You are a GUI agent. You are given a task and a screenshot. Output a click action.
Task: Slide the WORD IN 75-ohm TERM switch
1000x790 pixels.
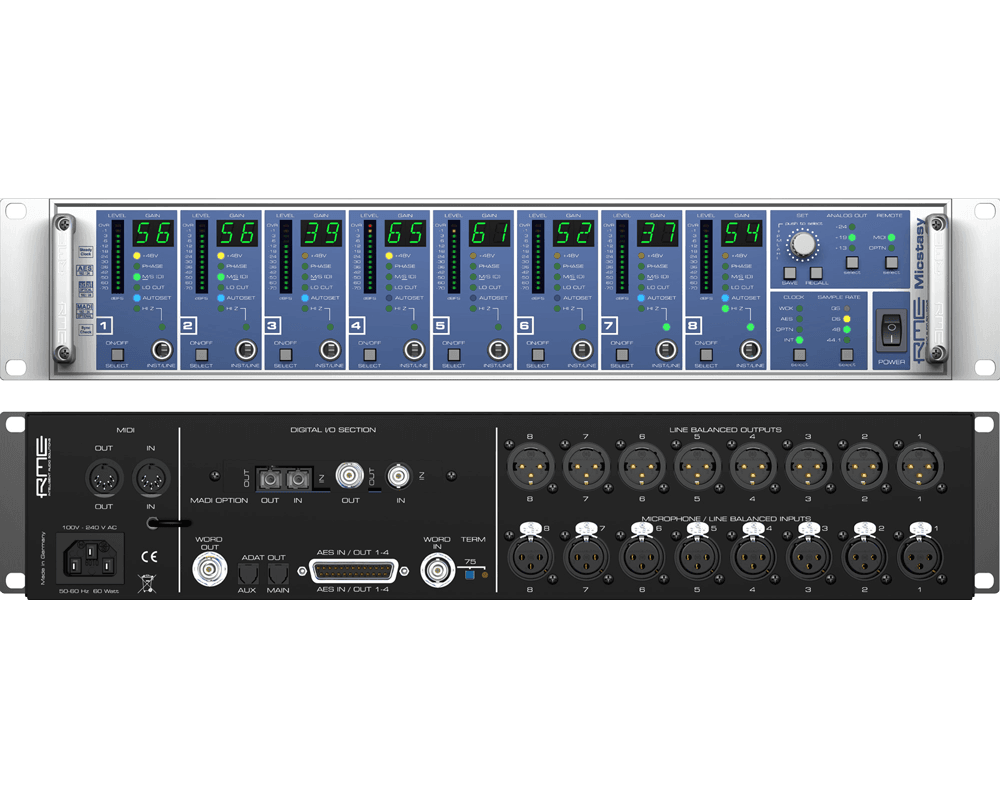[x=469, y=575]
